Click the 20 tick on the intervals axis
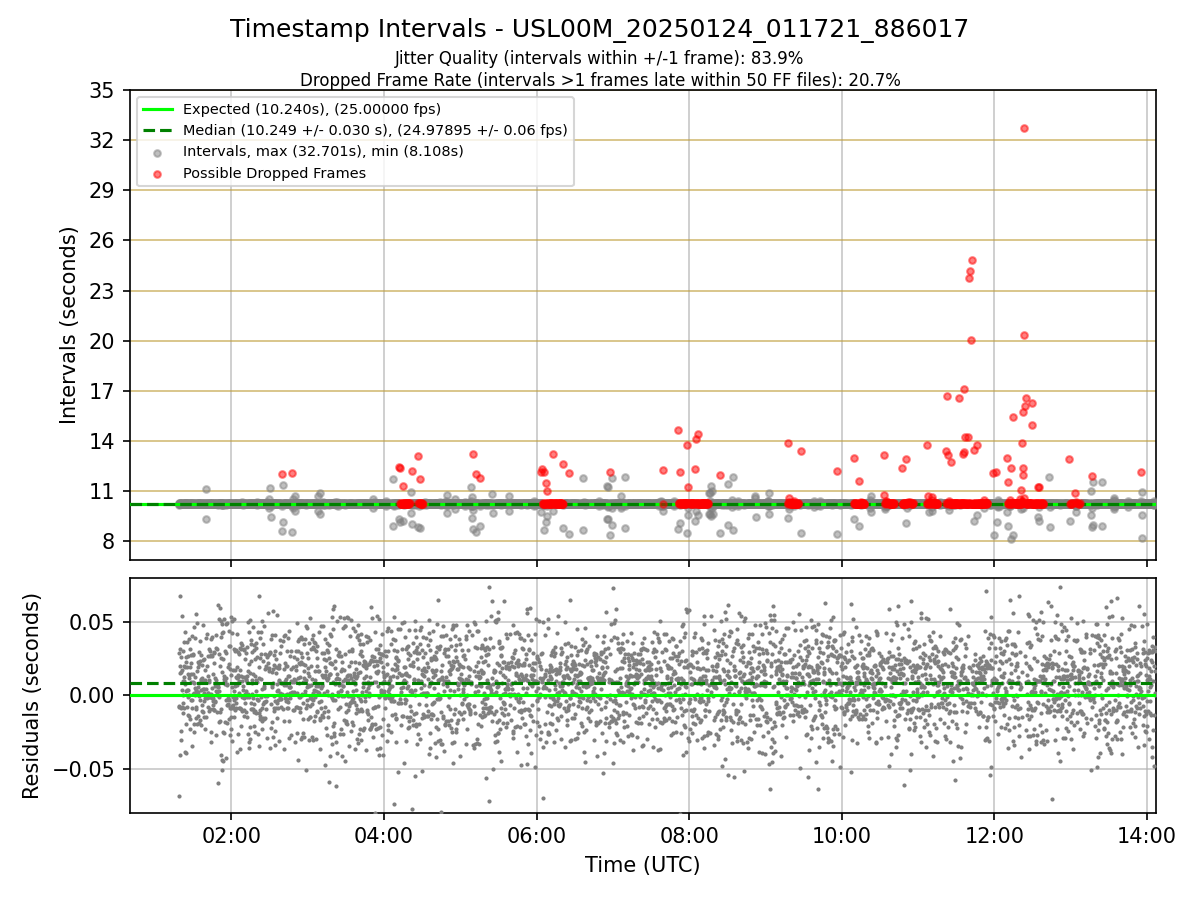This screenshot has height=900, width=1200. (x=102, y=341)
